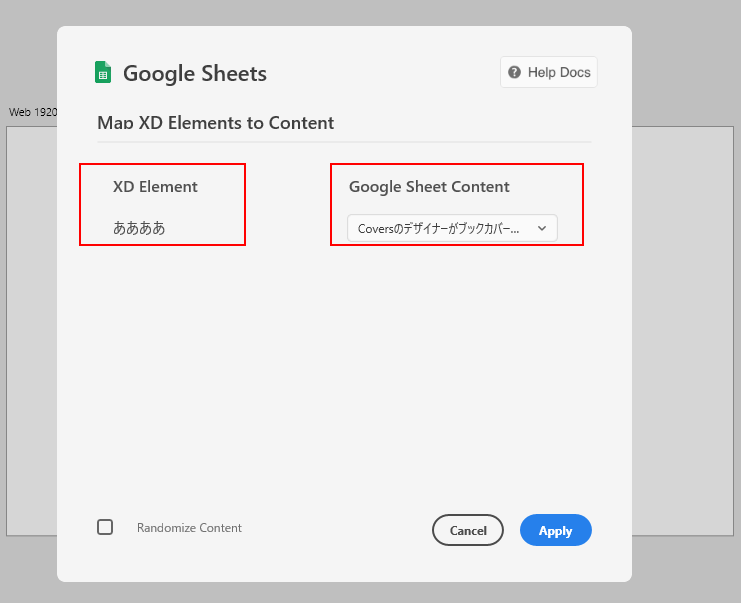The height and width of the screenshot is (603, 741).
Task: Click the Randomize Content label text
Action: point(189,527)
